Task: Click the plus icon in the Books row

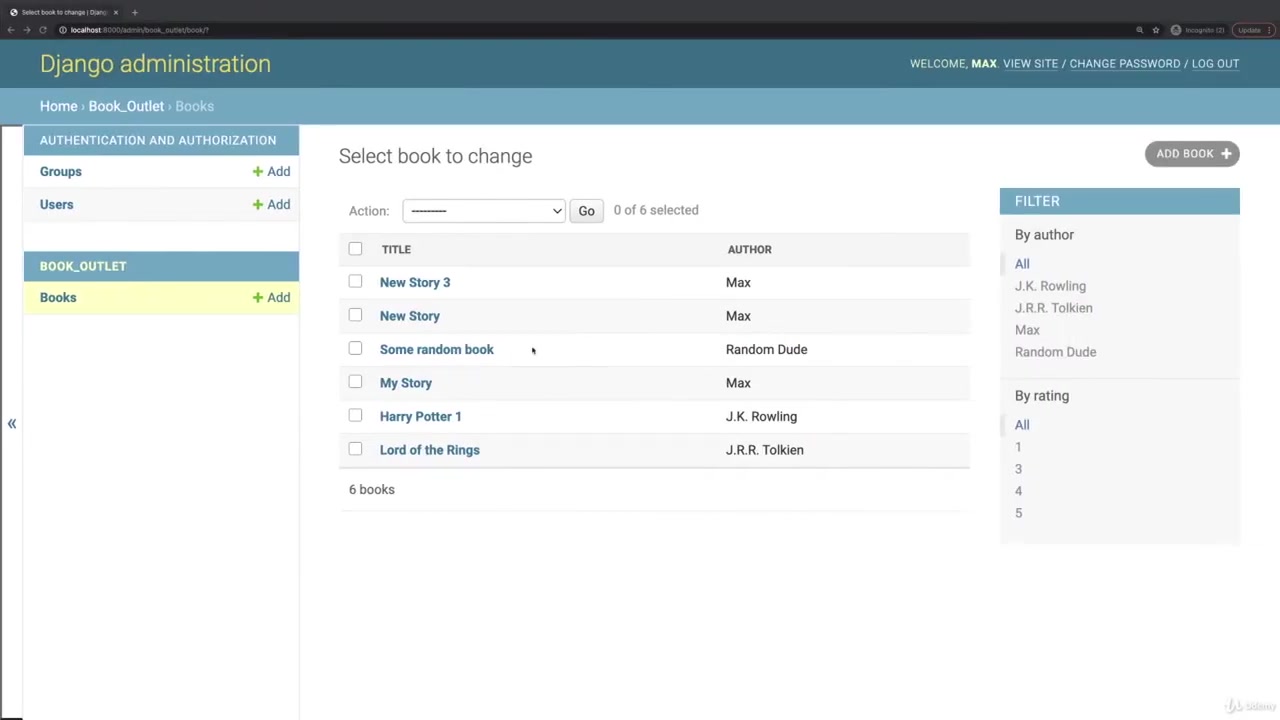Action: [258, 298]
